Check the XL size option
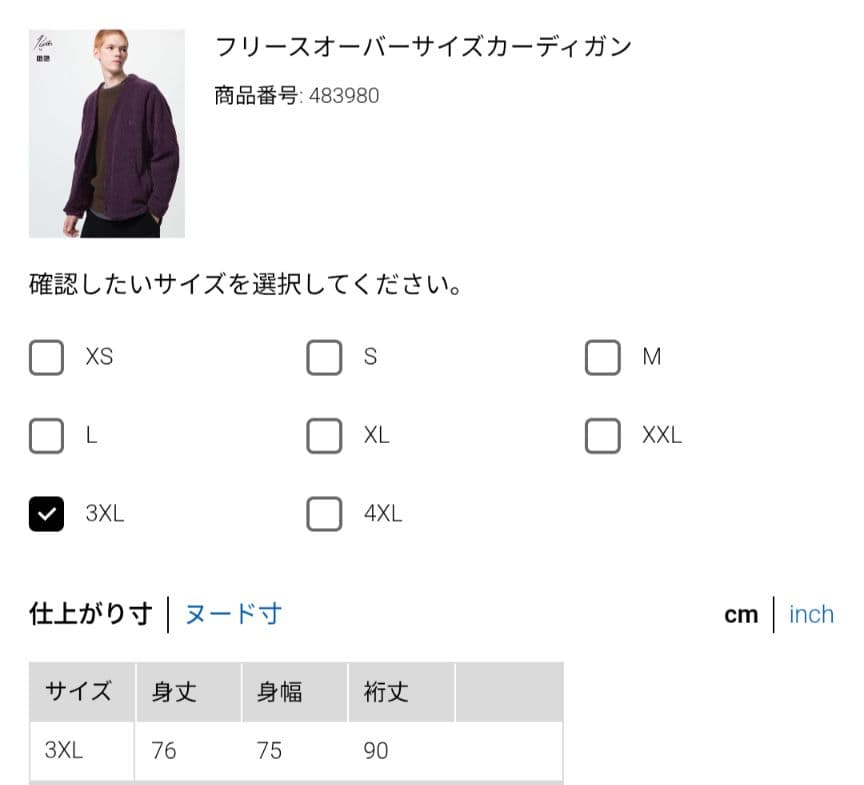The image size is (864, 785). click(324, 436)
